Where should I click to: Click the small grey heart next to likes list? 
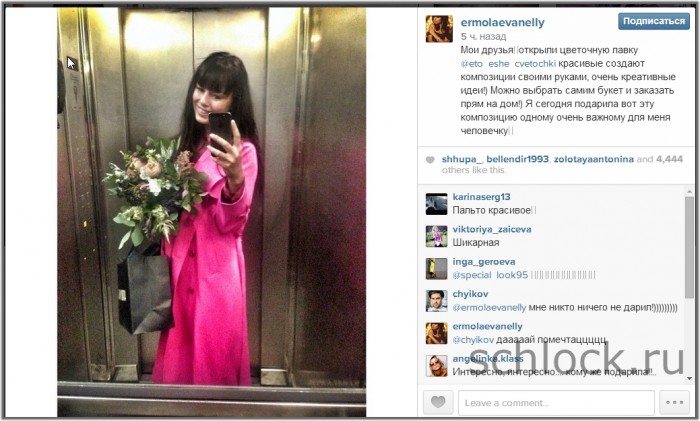pyautogui.click(x=430, y=160)
